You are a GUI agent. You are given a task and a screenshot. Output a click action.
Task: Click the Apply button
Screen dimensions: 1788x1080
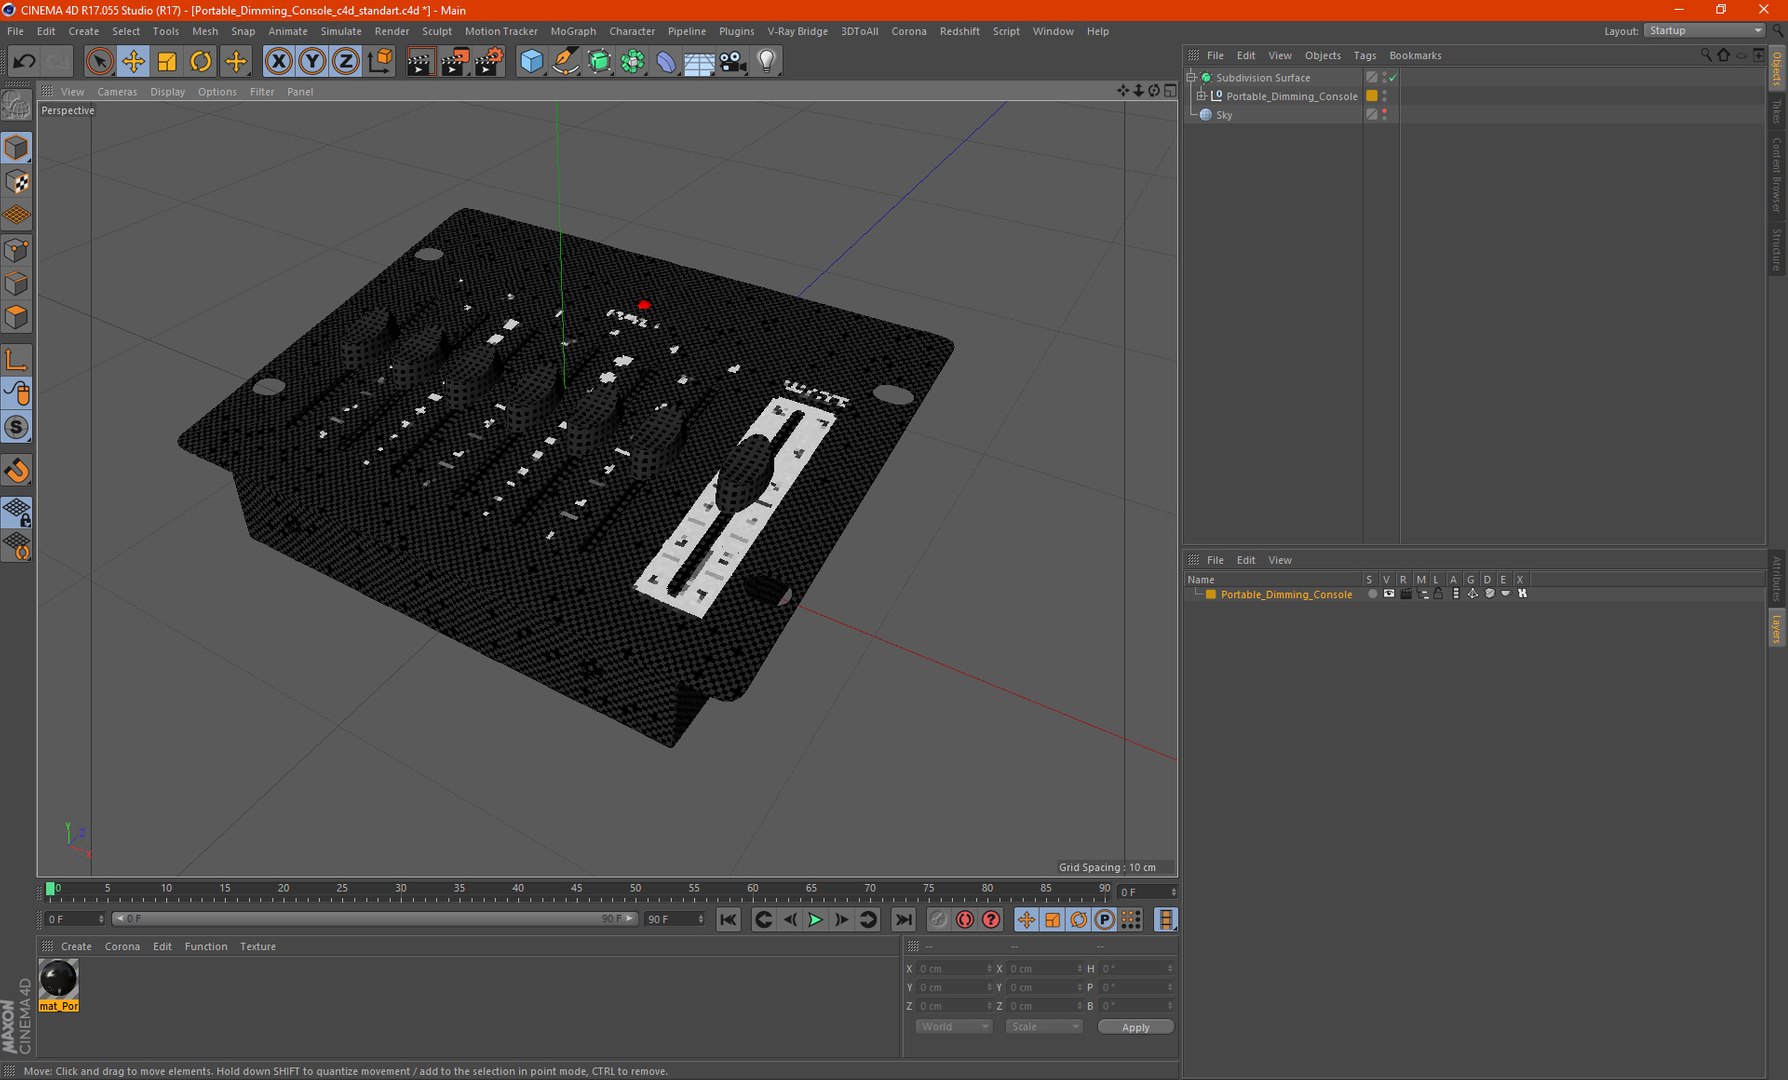(1136, 1027)
